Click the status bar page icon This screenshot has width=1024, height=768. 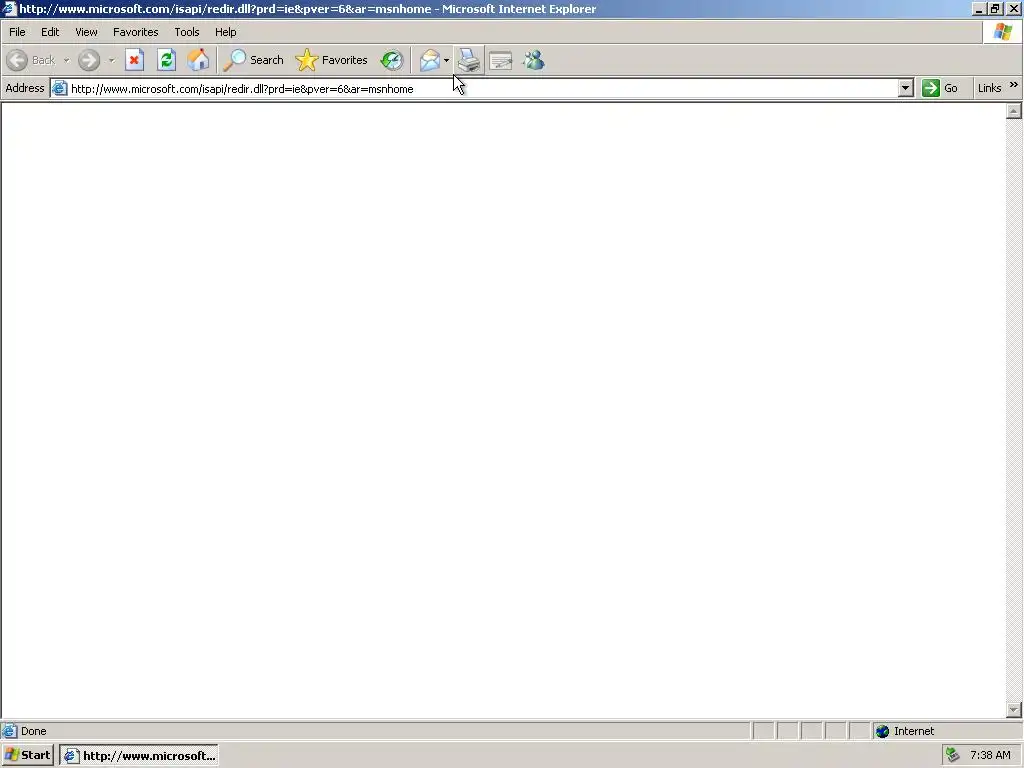pos(9,731)
